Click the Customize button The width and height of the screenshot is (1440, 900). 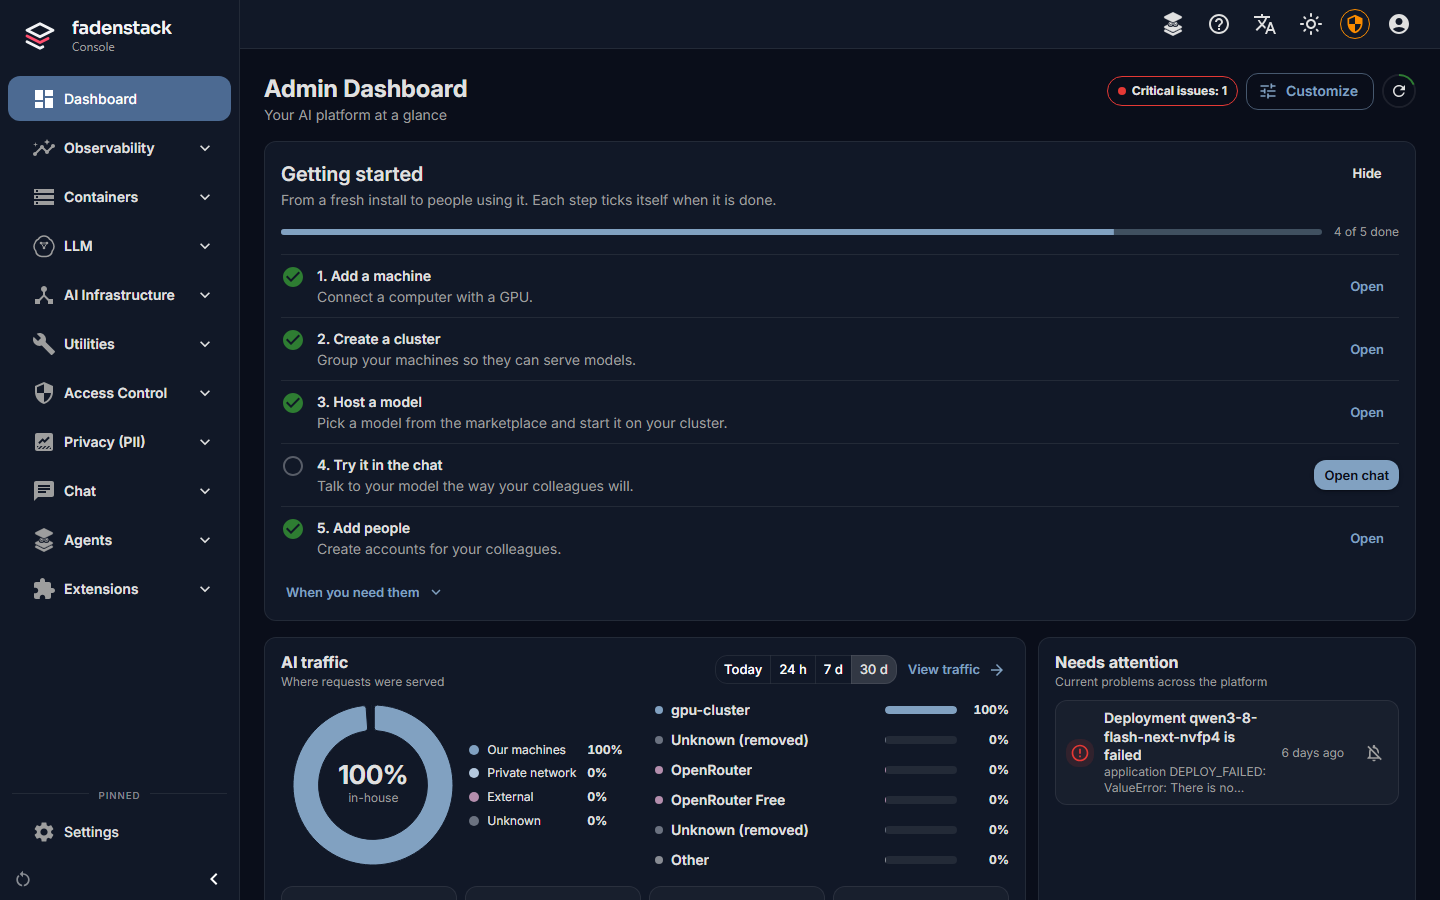(1310, 91)
